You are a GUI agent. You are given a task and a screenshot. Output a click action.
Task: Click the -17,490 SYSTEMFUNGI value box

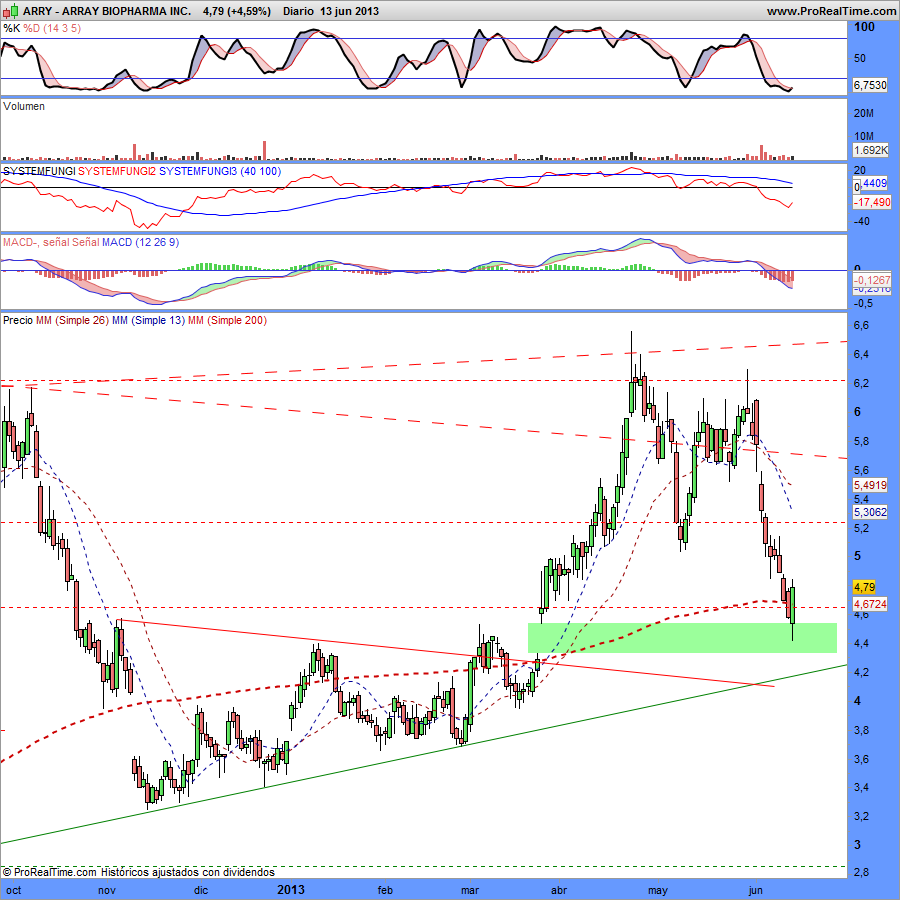[x=872, y=202]
